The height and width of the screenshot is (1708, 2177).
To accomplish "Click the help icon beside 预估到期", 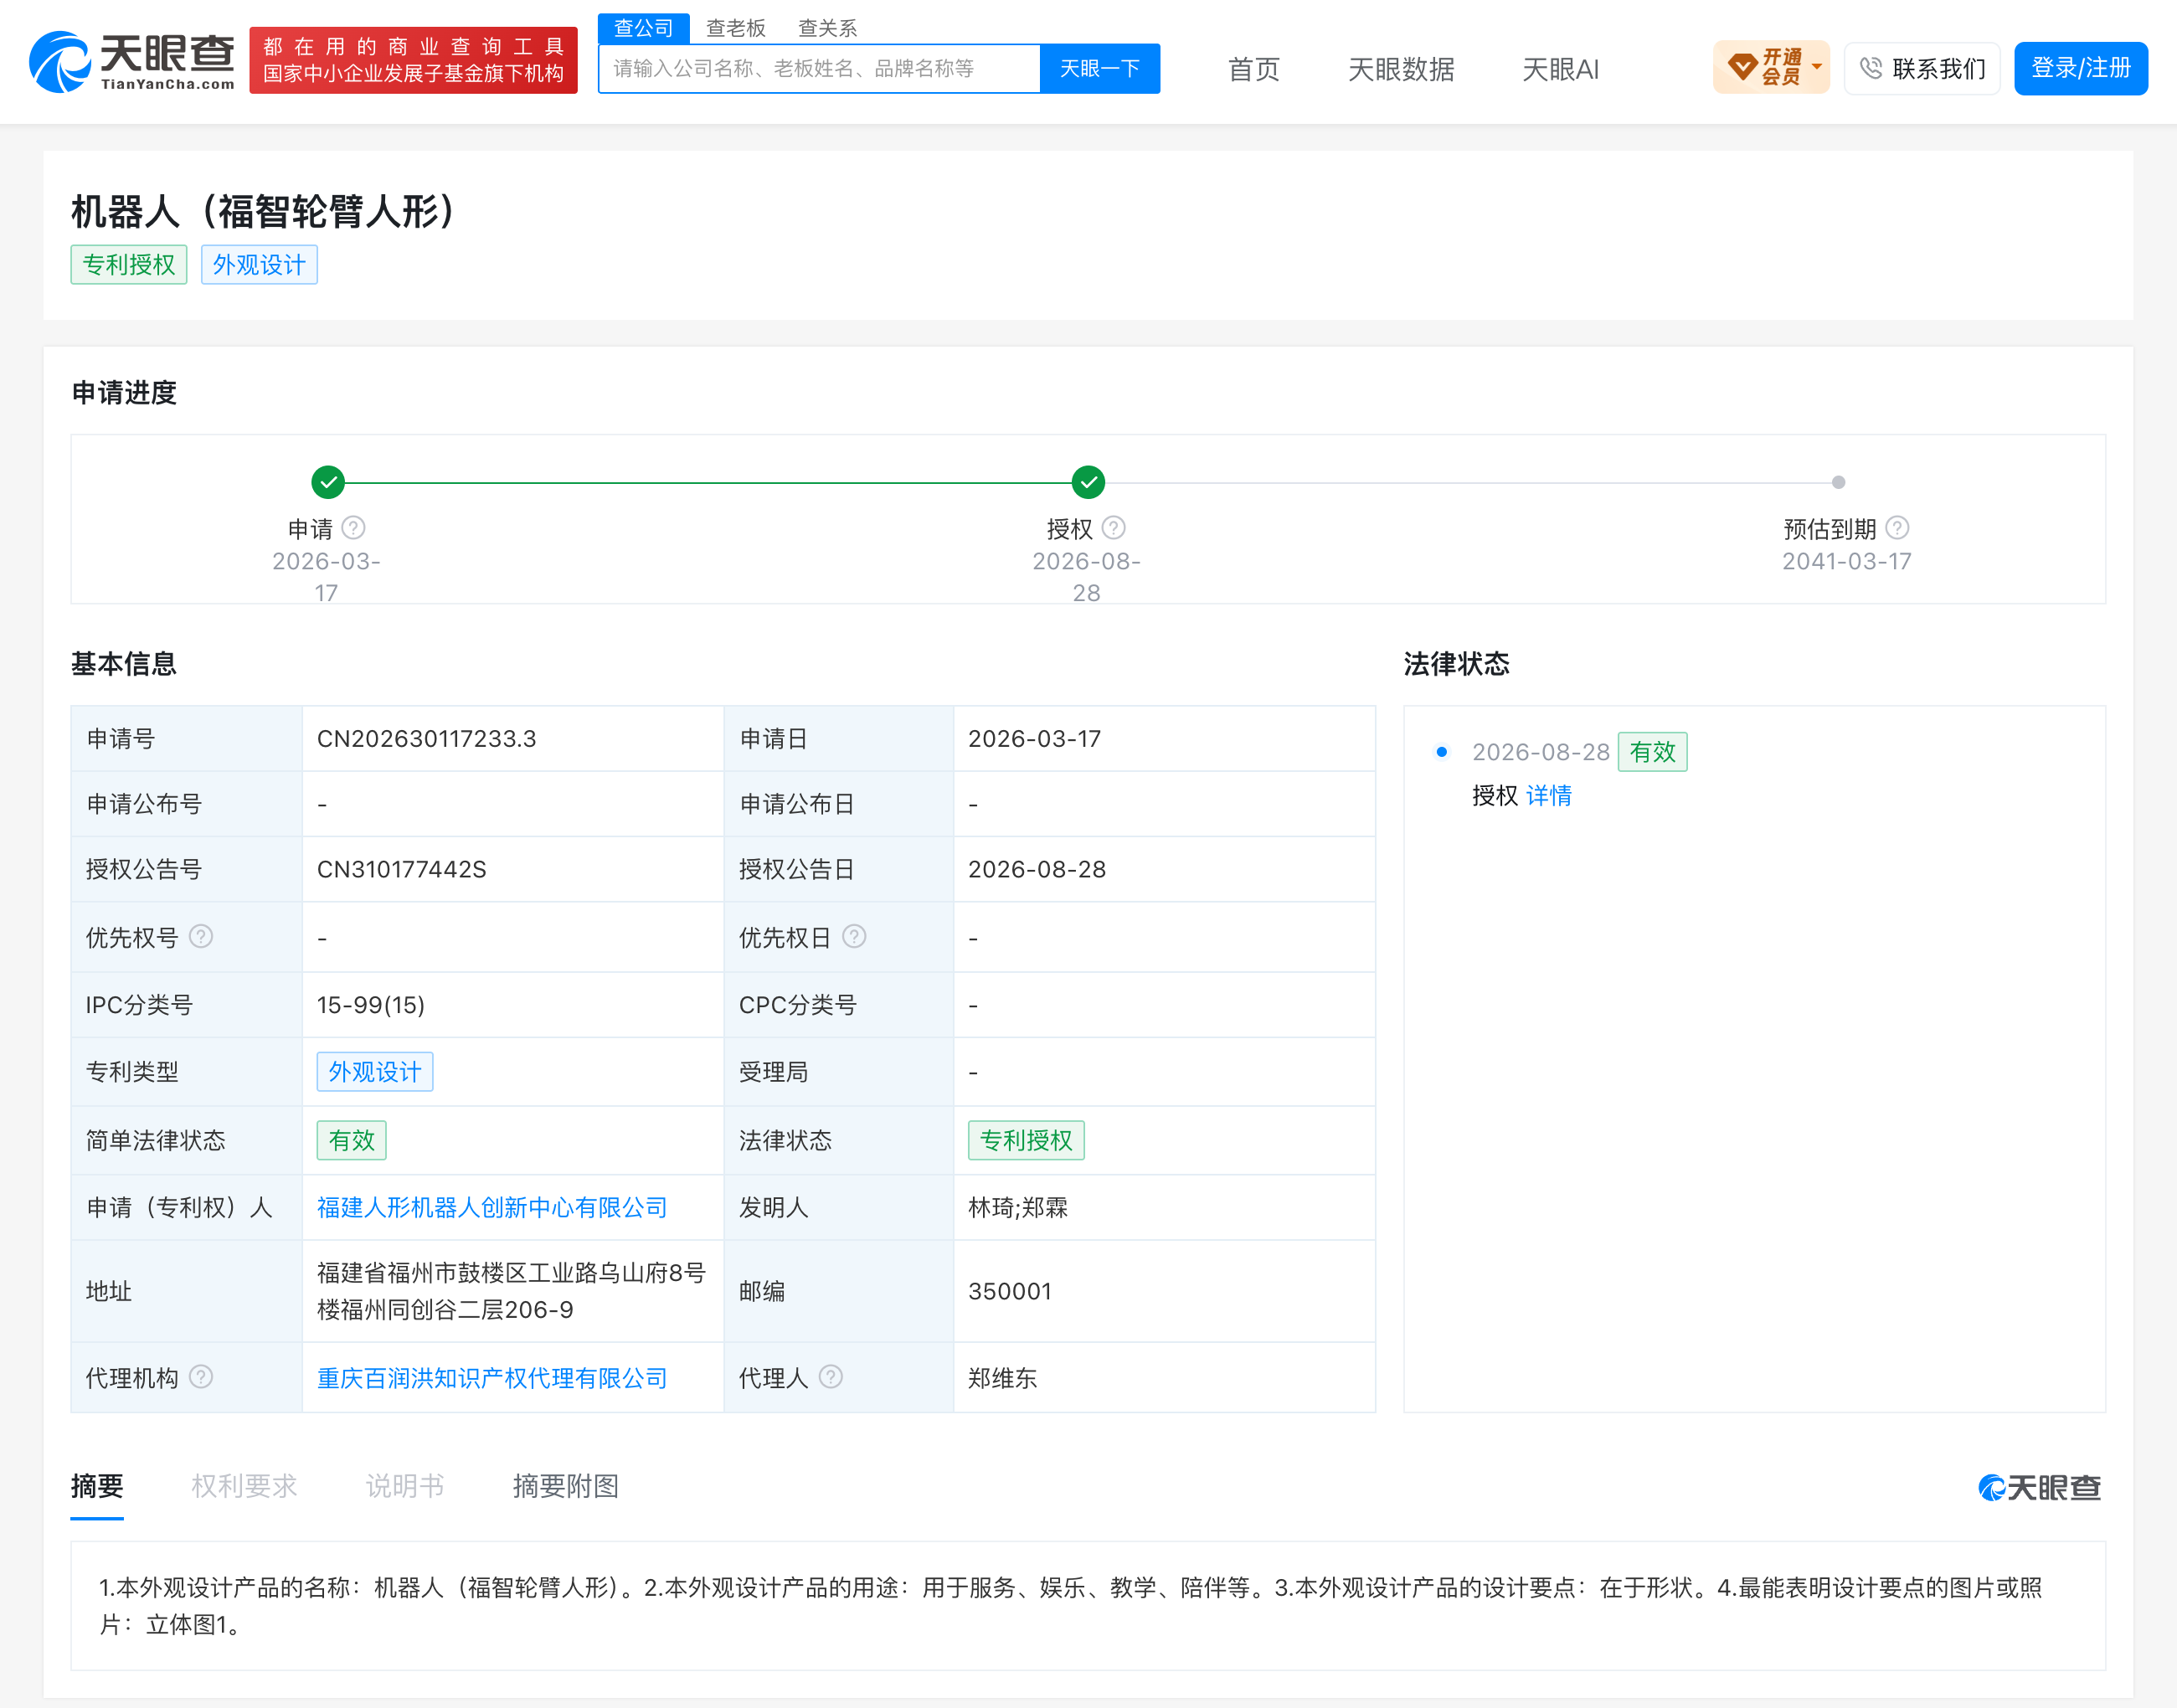I will click(1897, 528).
